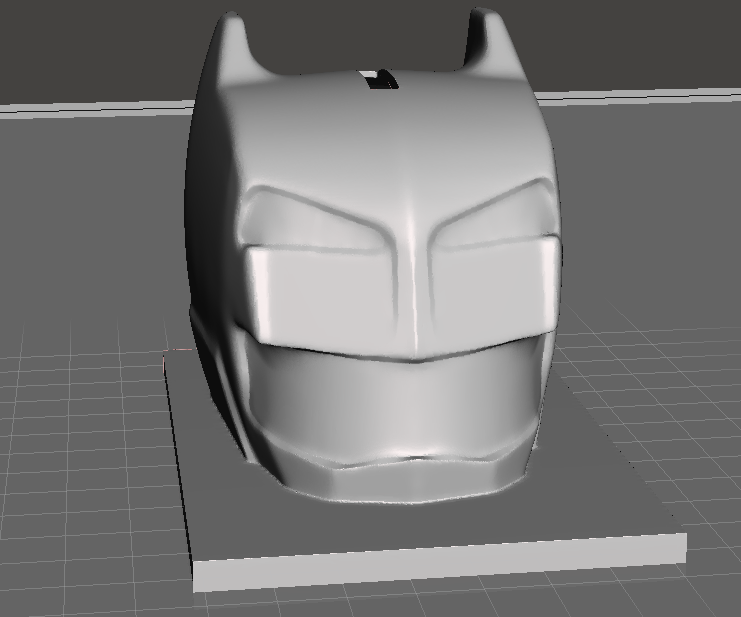Click the coin slot on top of the head
The height and width of the screenshot is (617, 741).
pyautogui.click(x=379, y=80)
